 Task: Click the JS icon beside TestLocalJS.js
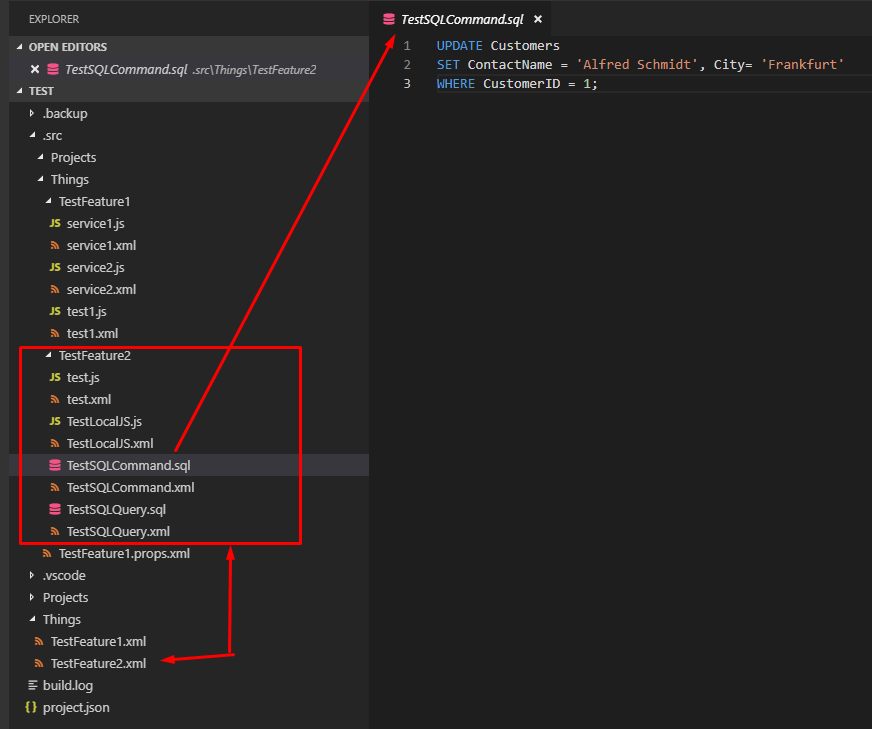coord(56,421)
